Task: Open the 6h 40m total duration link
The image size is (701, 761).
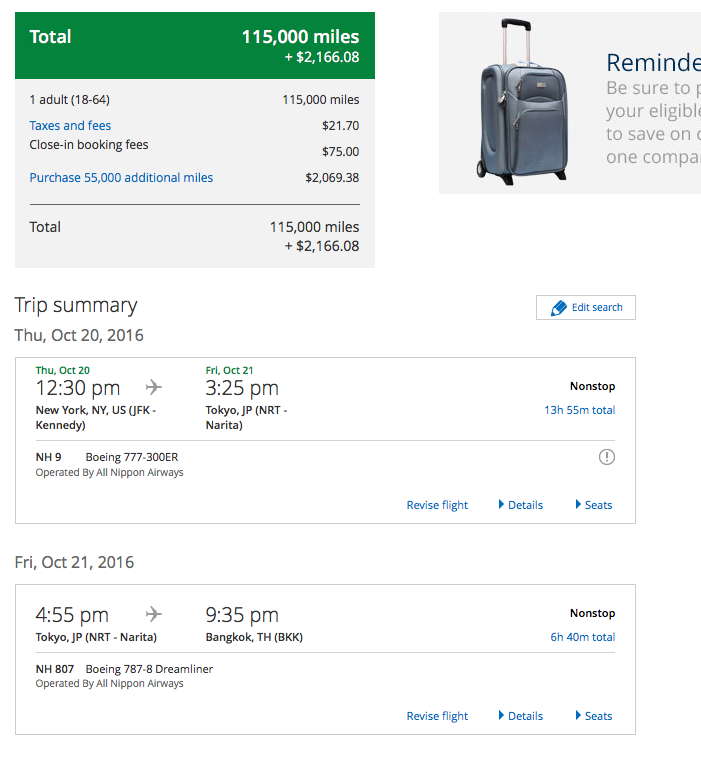Action: tap(583, 637)
